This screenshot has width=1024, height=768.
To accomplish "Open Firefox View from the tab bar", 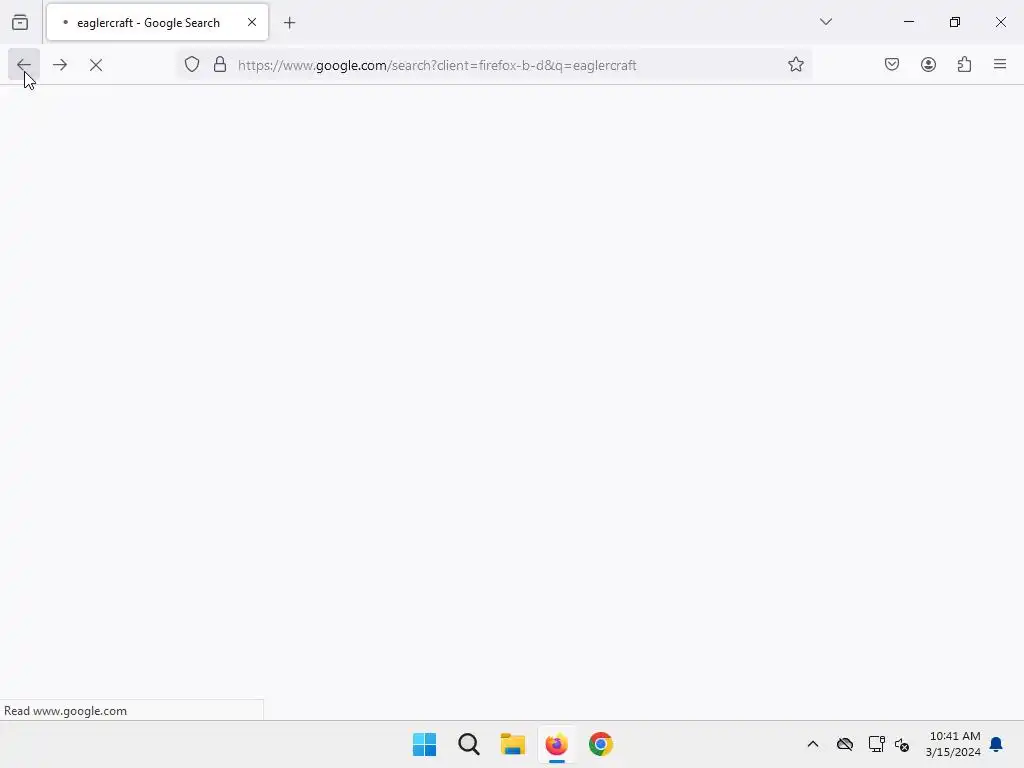I will pos(20,22).
